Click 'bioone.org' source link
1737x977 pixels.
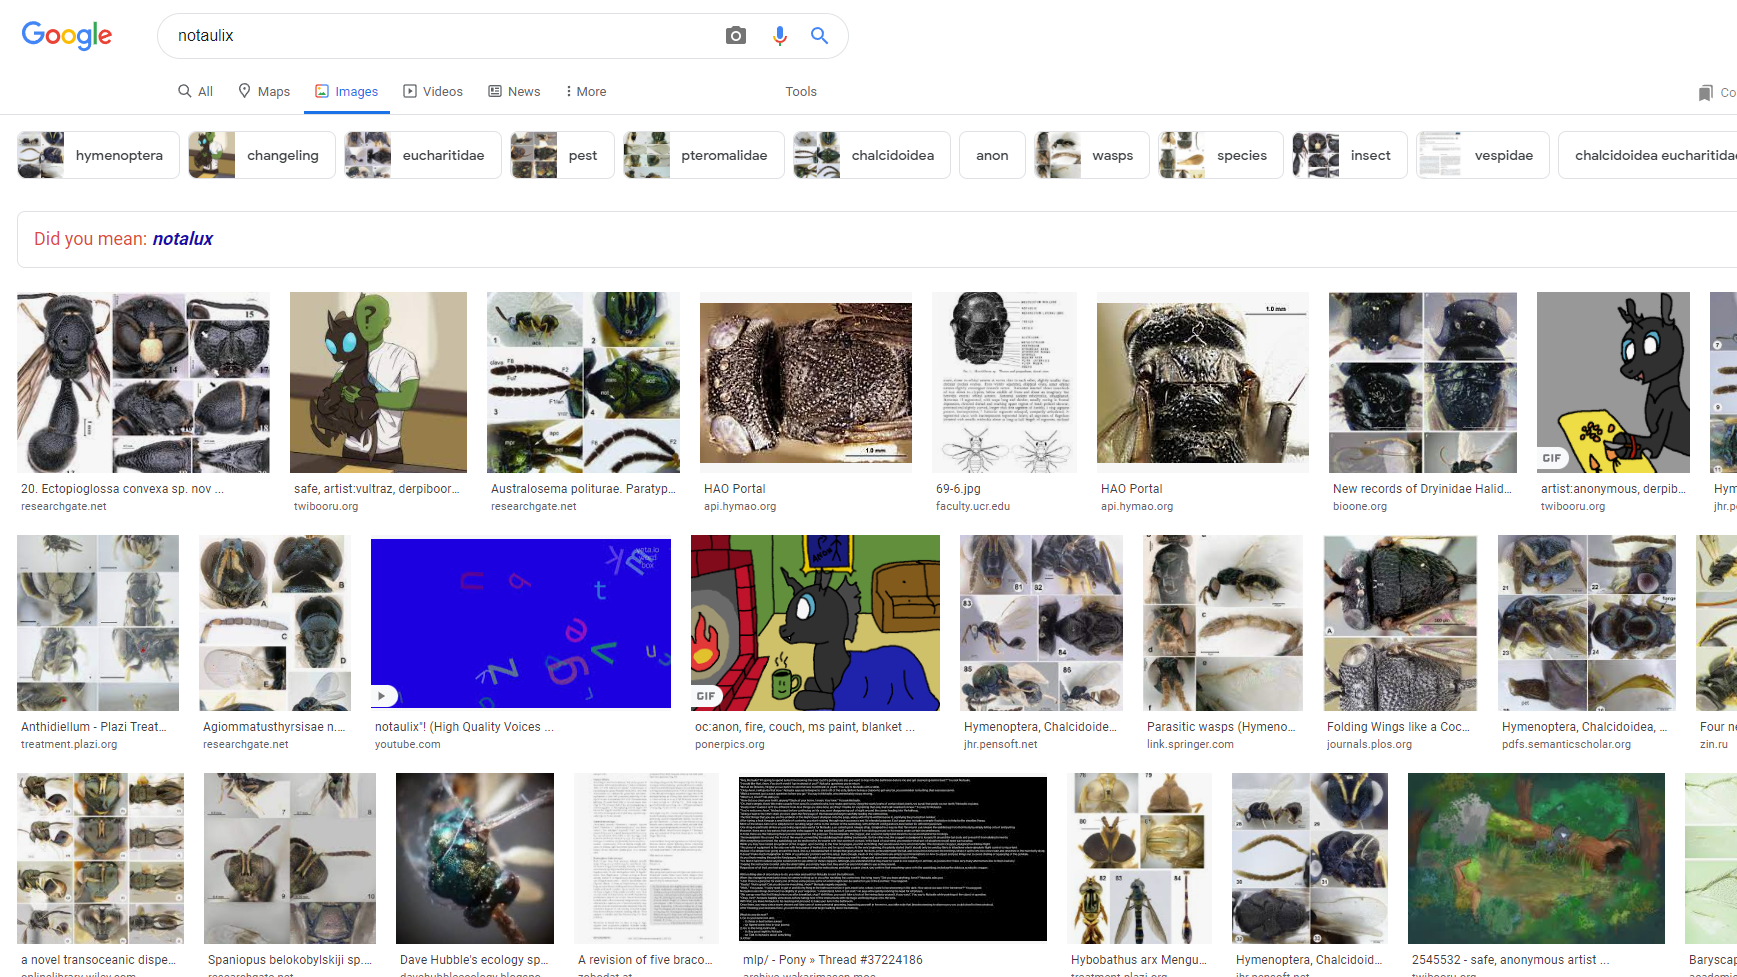(1360, 507)
